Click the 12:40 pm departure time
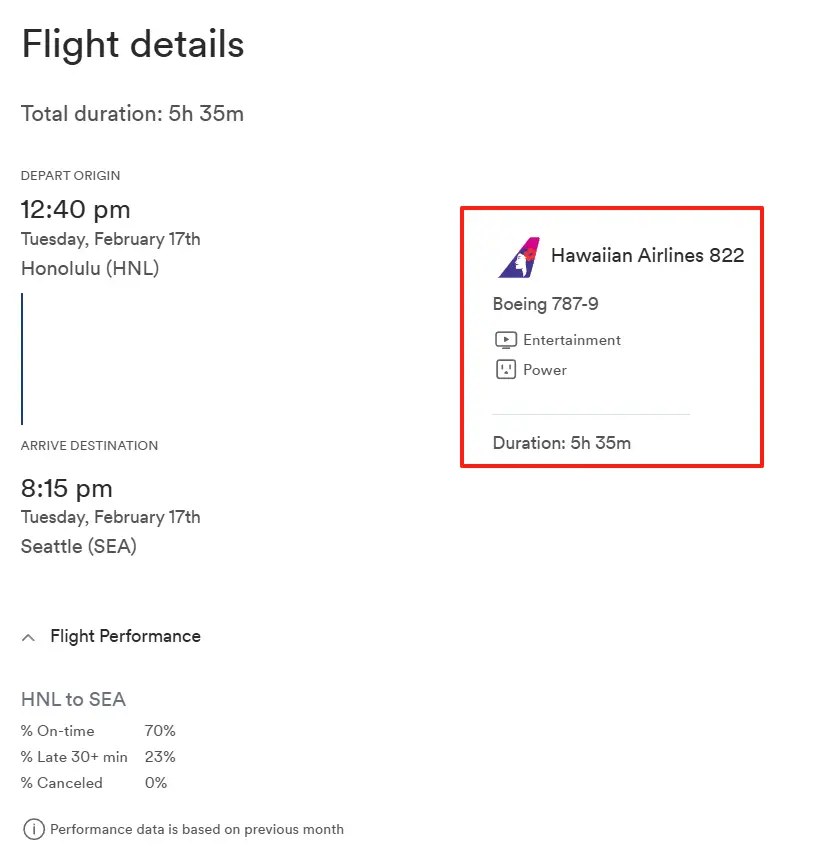The image size is (815, 861). click(76, 210)
